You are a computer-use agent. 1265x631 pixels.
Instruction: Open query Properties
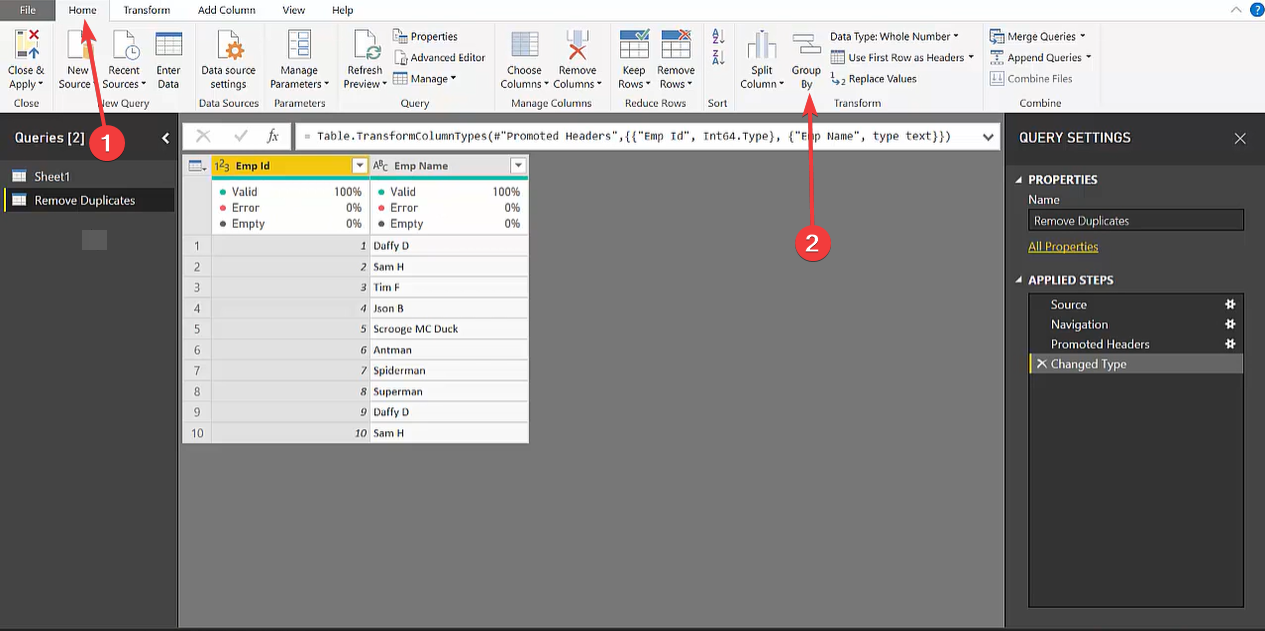click(425, 36)
